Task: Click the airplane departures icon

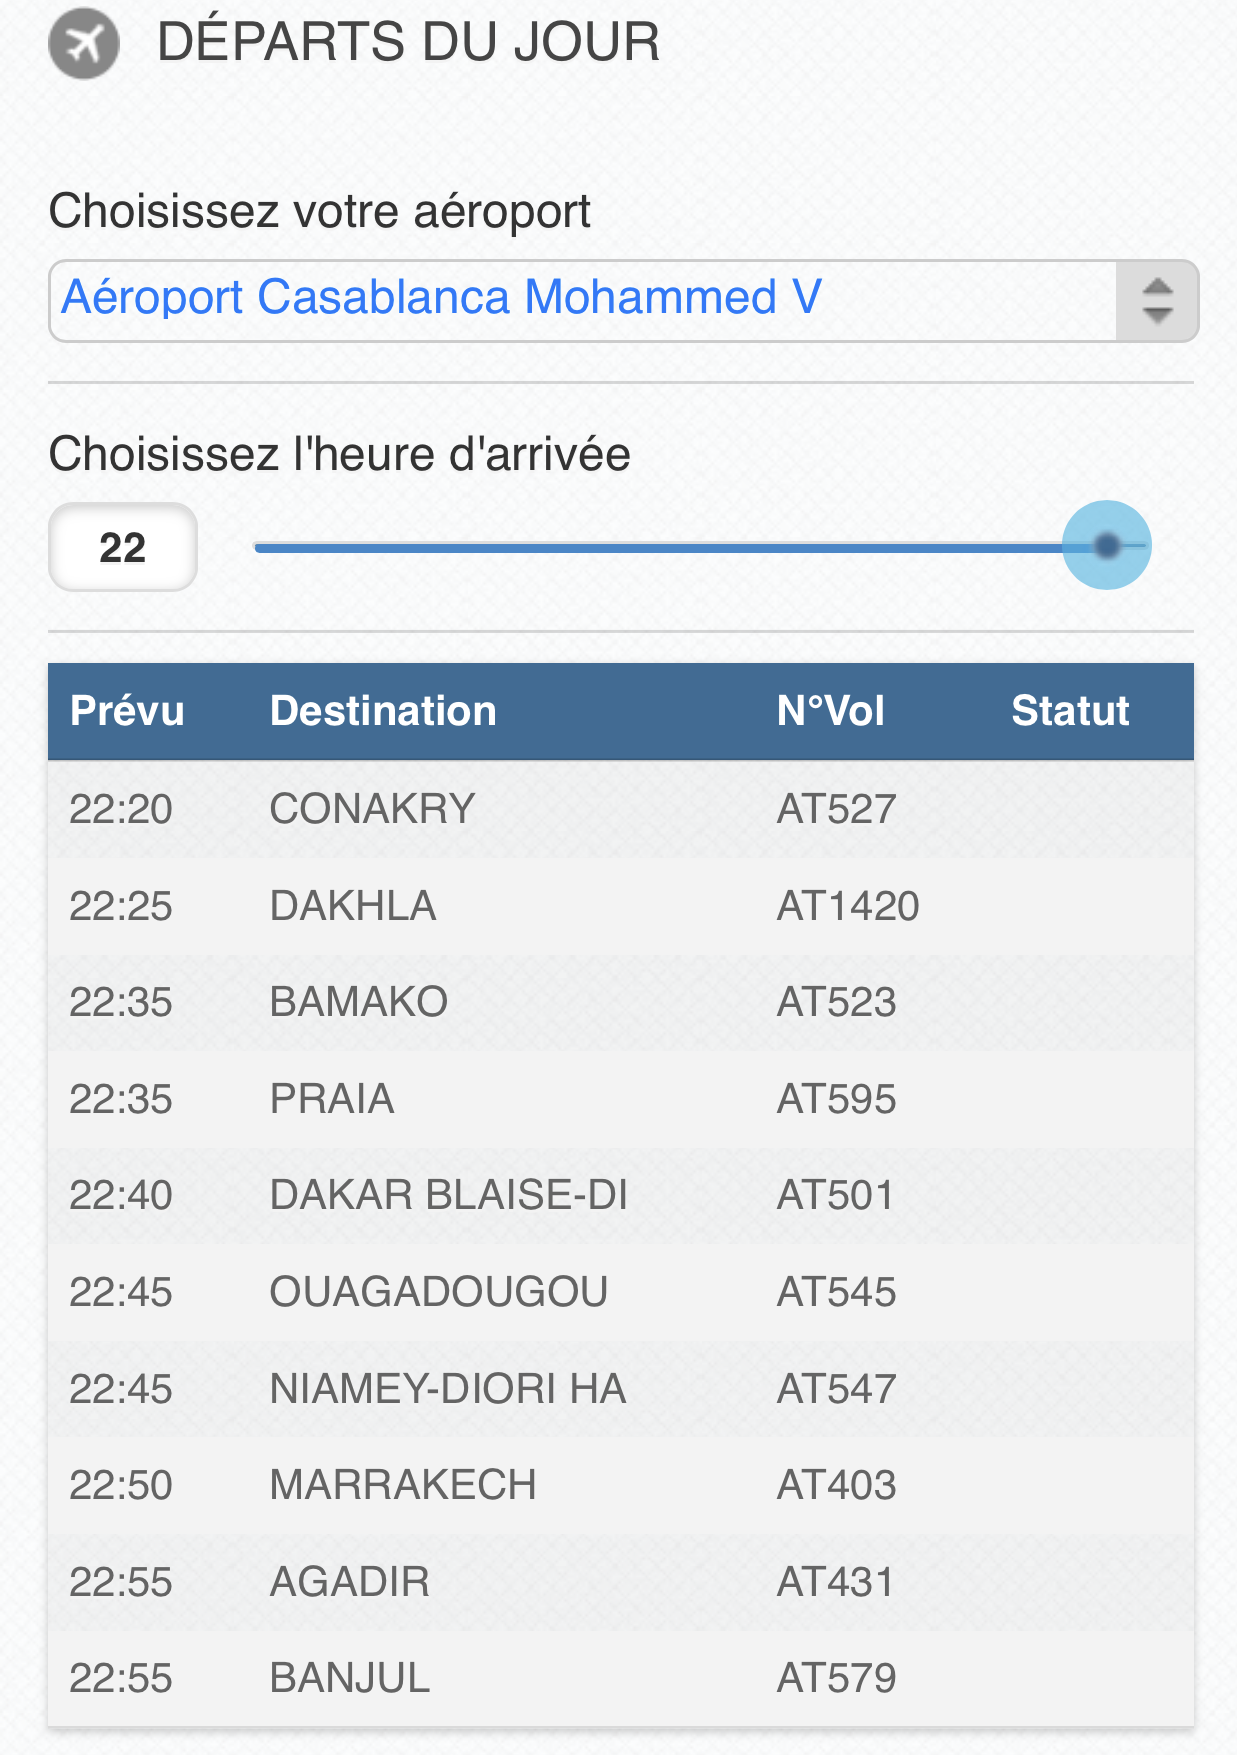Action: 84,43
